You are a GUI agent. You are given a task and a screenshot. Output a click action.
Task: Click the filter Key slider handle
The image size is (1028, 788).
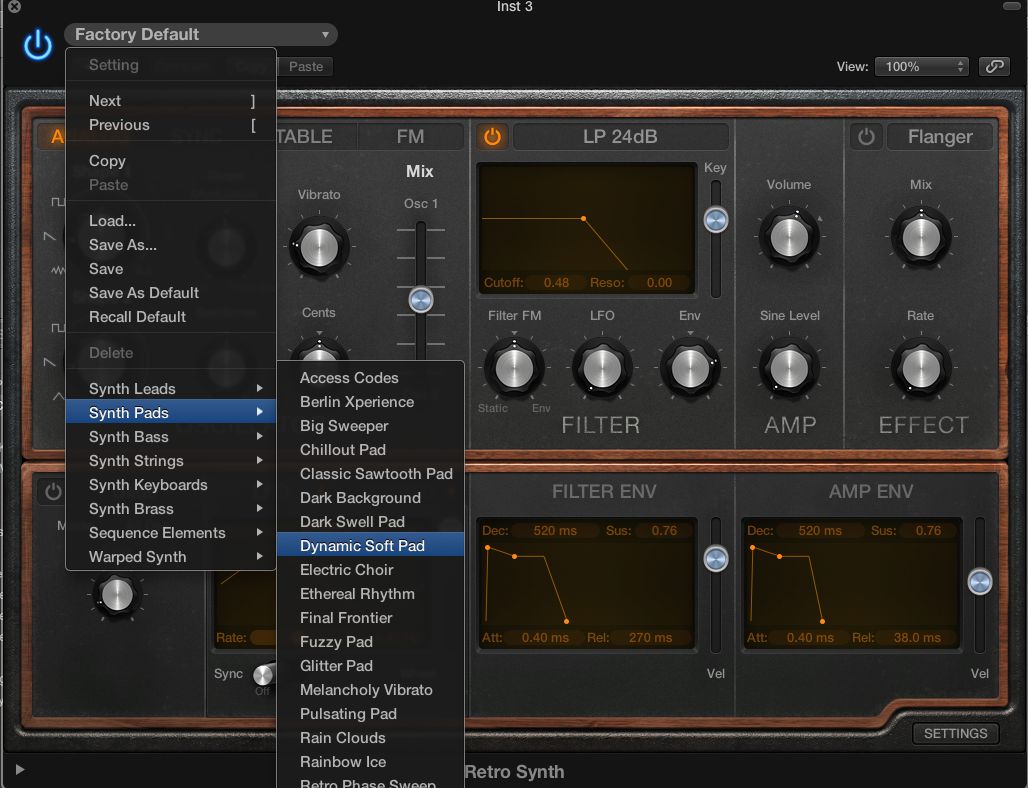(x=715, y=220)
